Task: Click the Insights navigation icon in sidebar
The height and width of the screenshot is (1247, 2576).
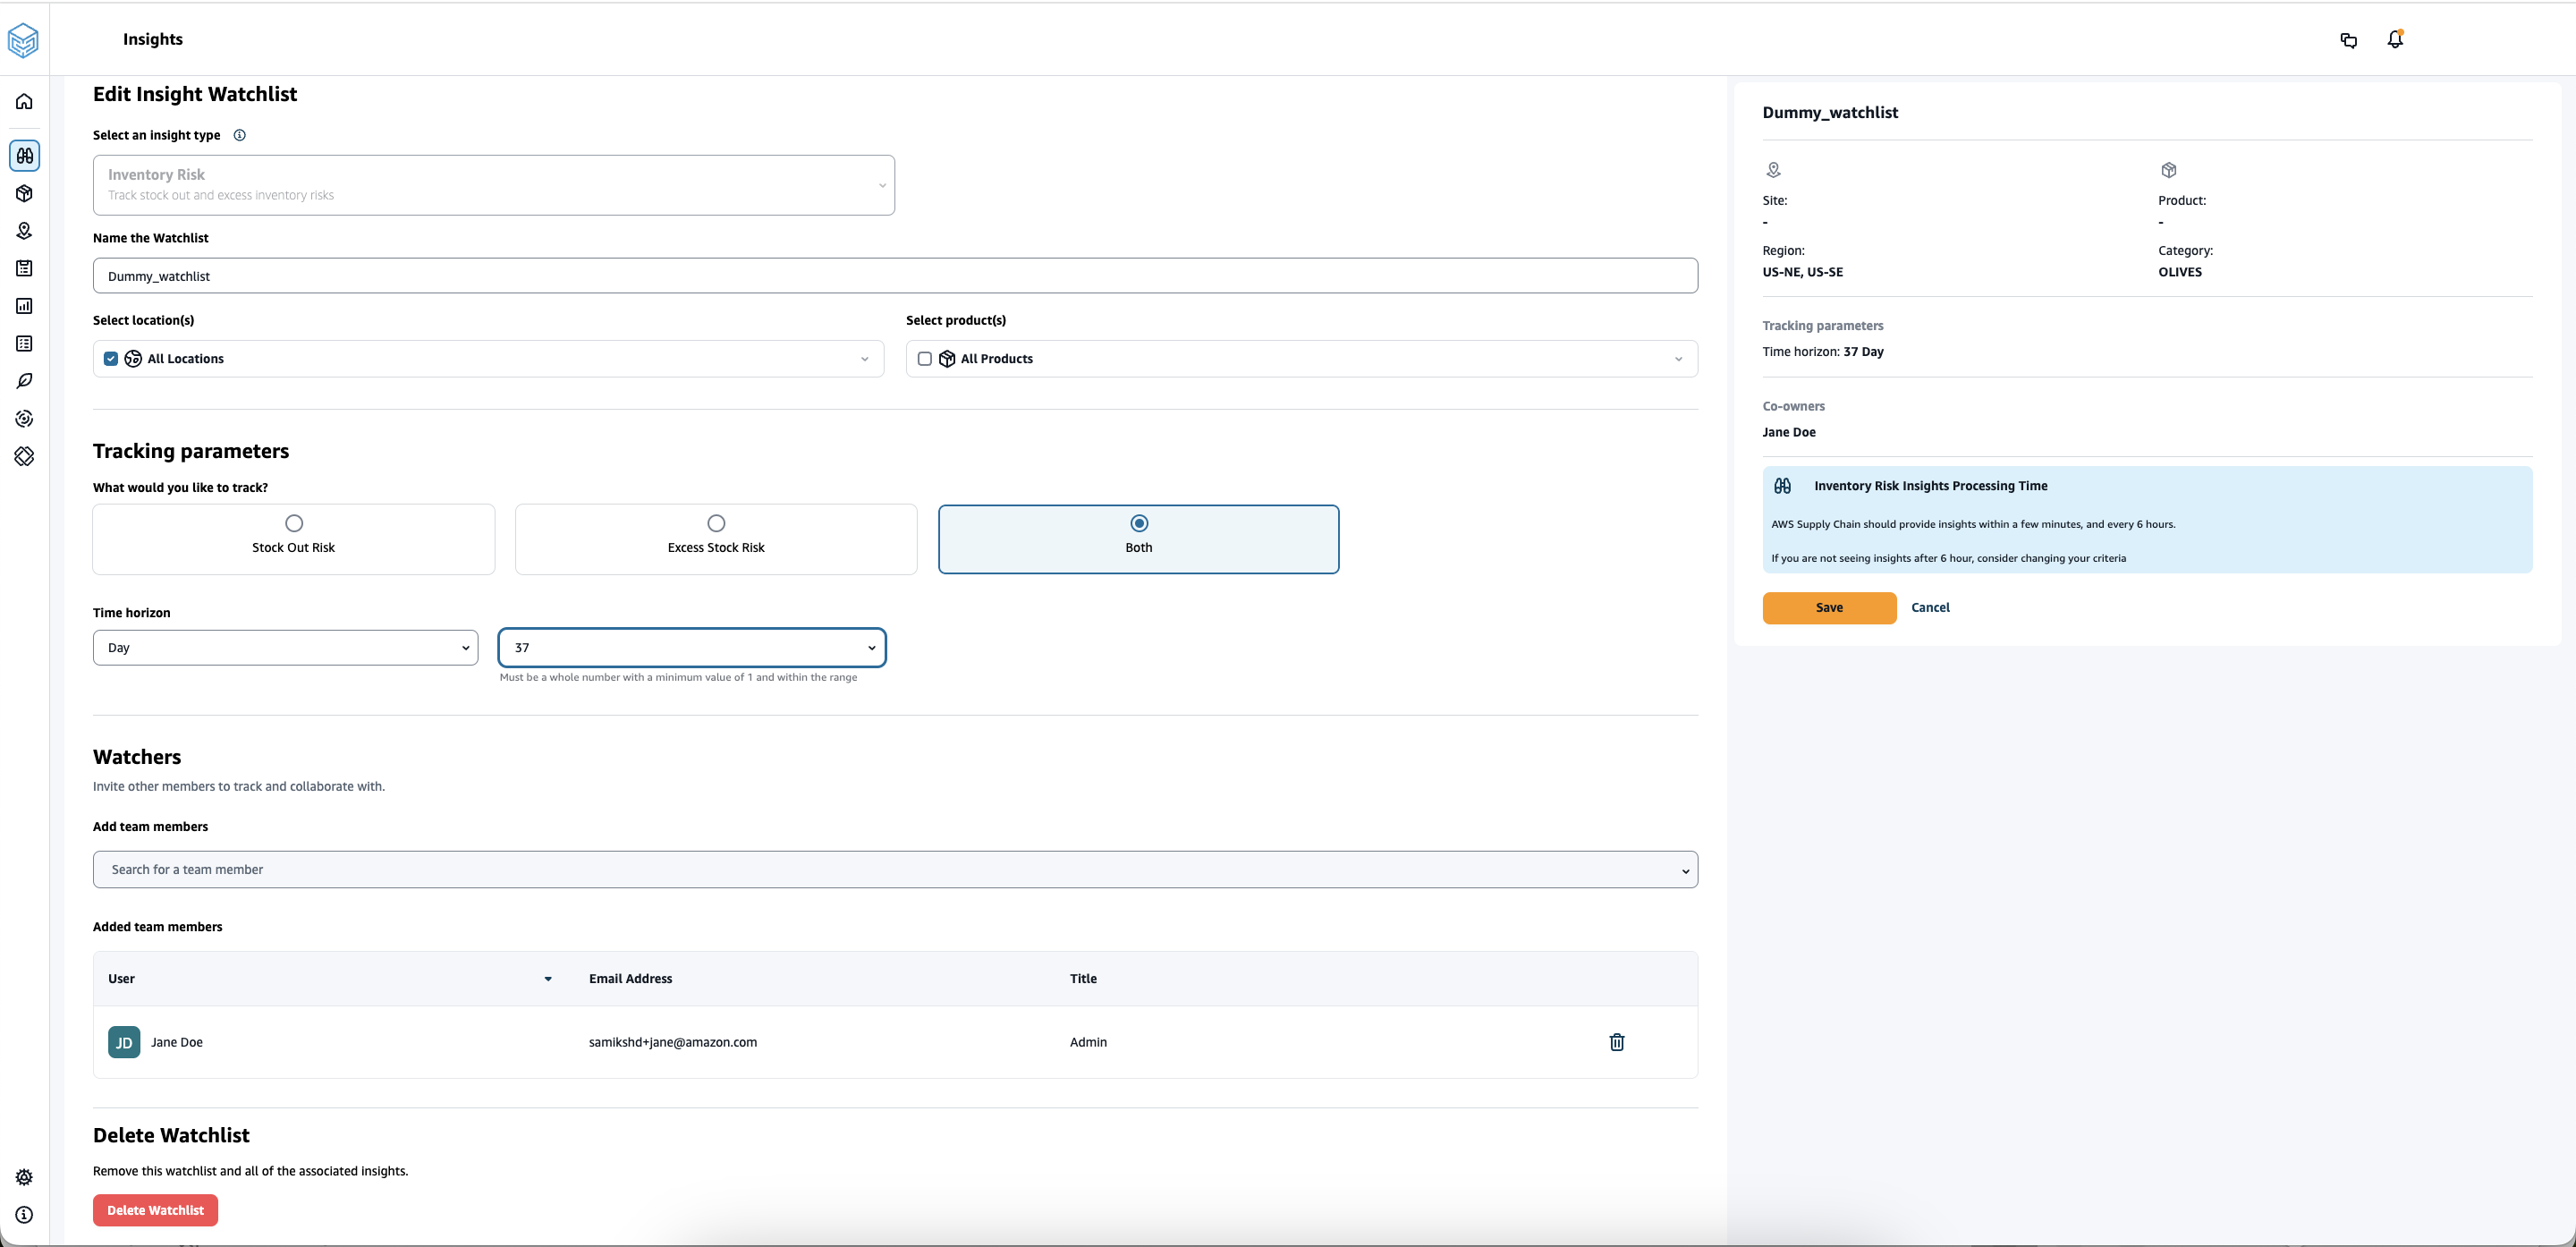Action: [x=25, y=156]
